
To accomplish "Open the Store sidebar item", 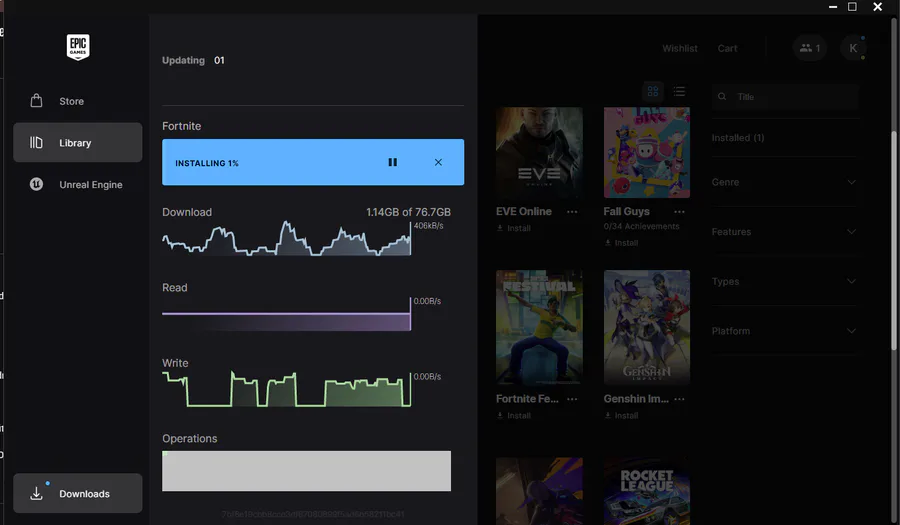I will click(77, 101).
